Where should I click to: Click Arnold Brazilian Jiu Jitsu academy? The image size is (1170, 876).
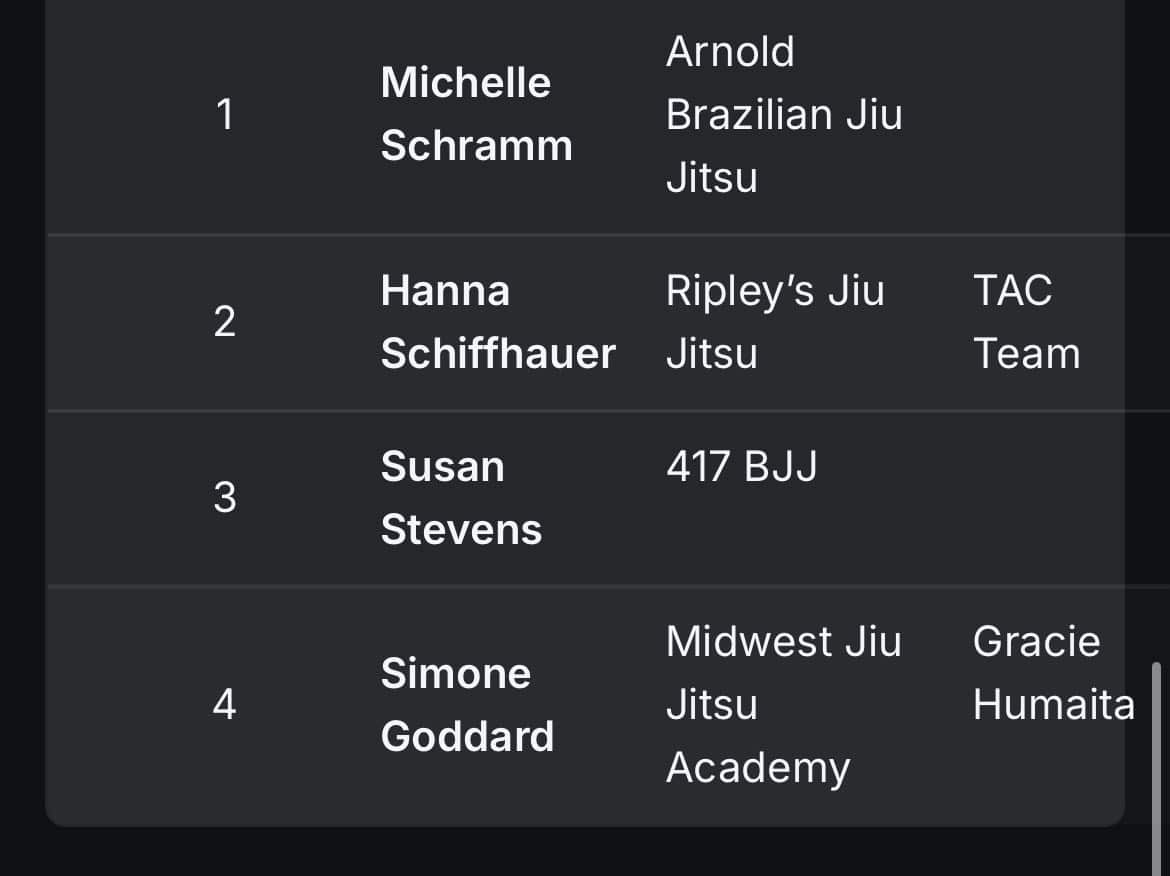coord(784,114)
